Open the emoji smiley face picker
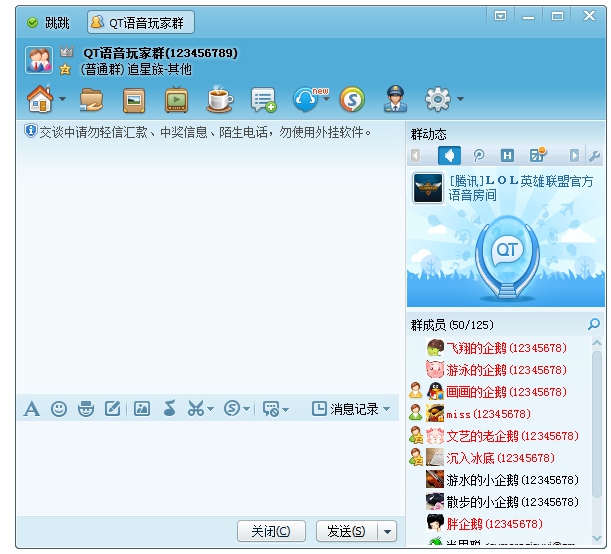 [59, 408]
